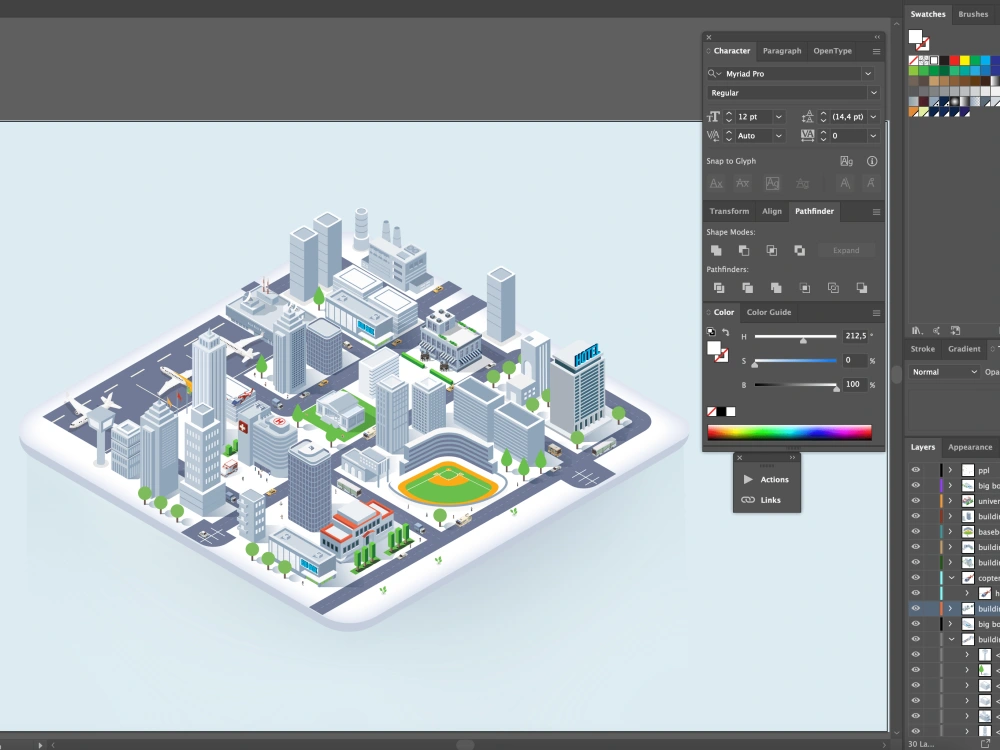Expand the Actions/Links dock with double arrows
Image resolution: width=1000 pixels, height=750 pixels.
792,457
